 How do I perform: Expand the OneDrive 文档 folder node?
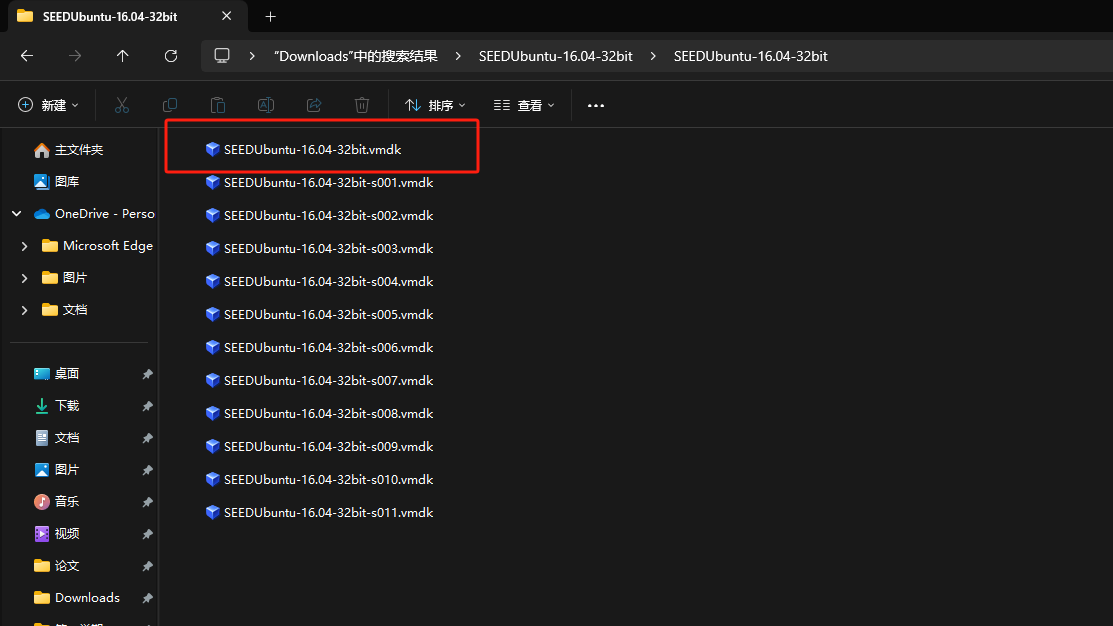[x=24, y=309]
